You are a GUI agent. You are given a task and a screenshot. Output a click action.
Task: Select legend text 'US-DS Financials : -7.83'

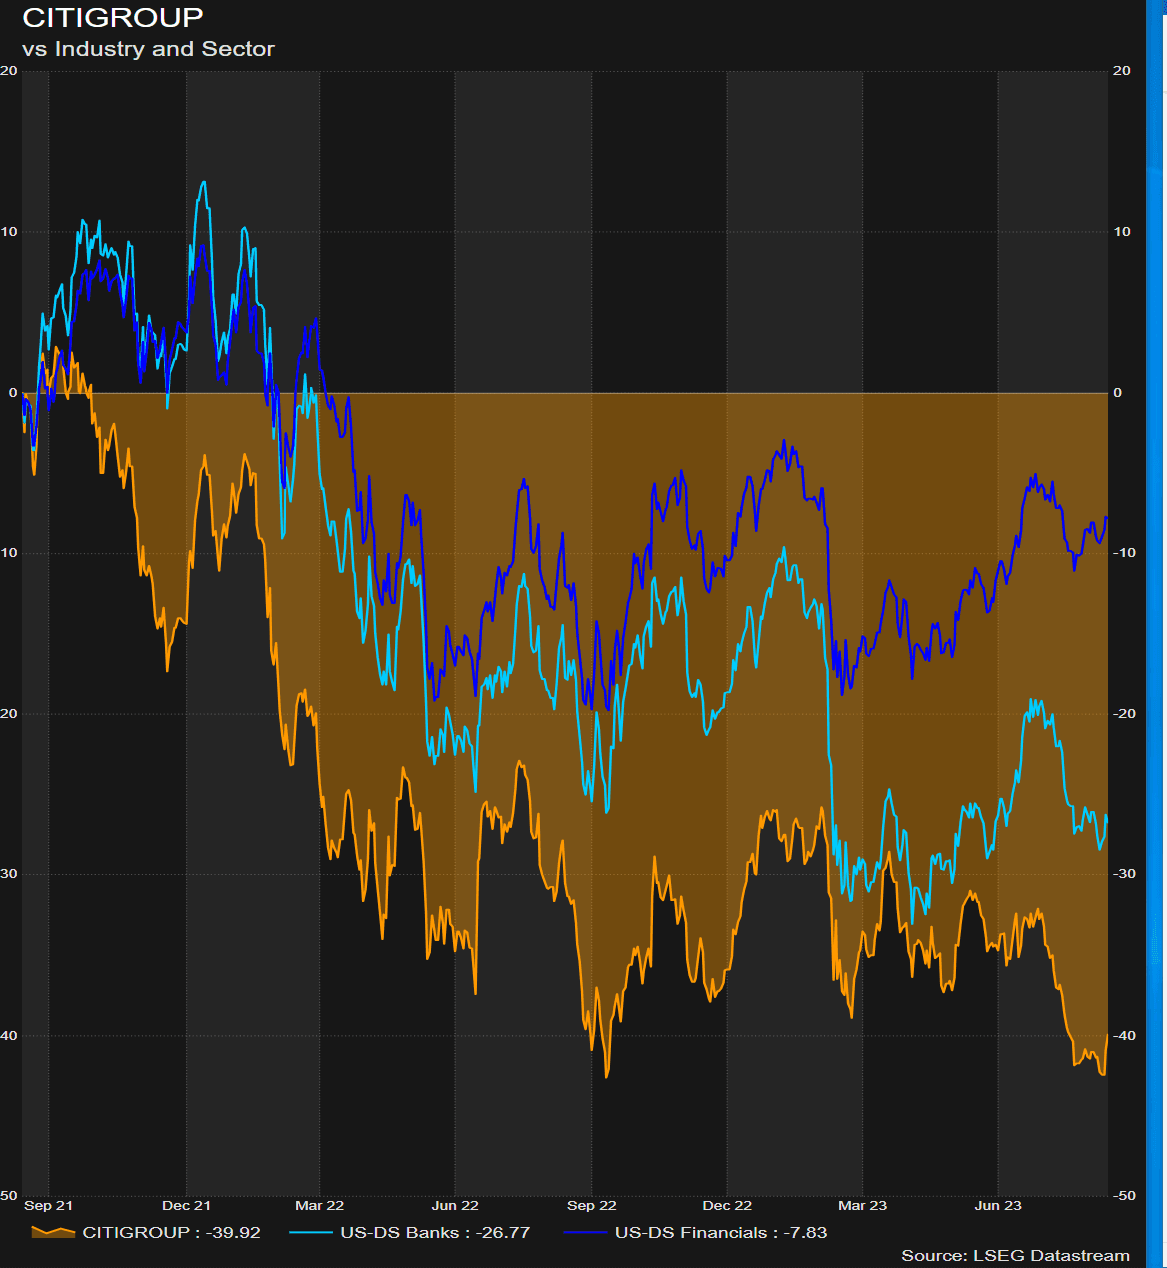coord(721,1232)
